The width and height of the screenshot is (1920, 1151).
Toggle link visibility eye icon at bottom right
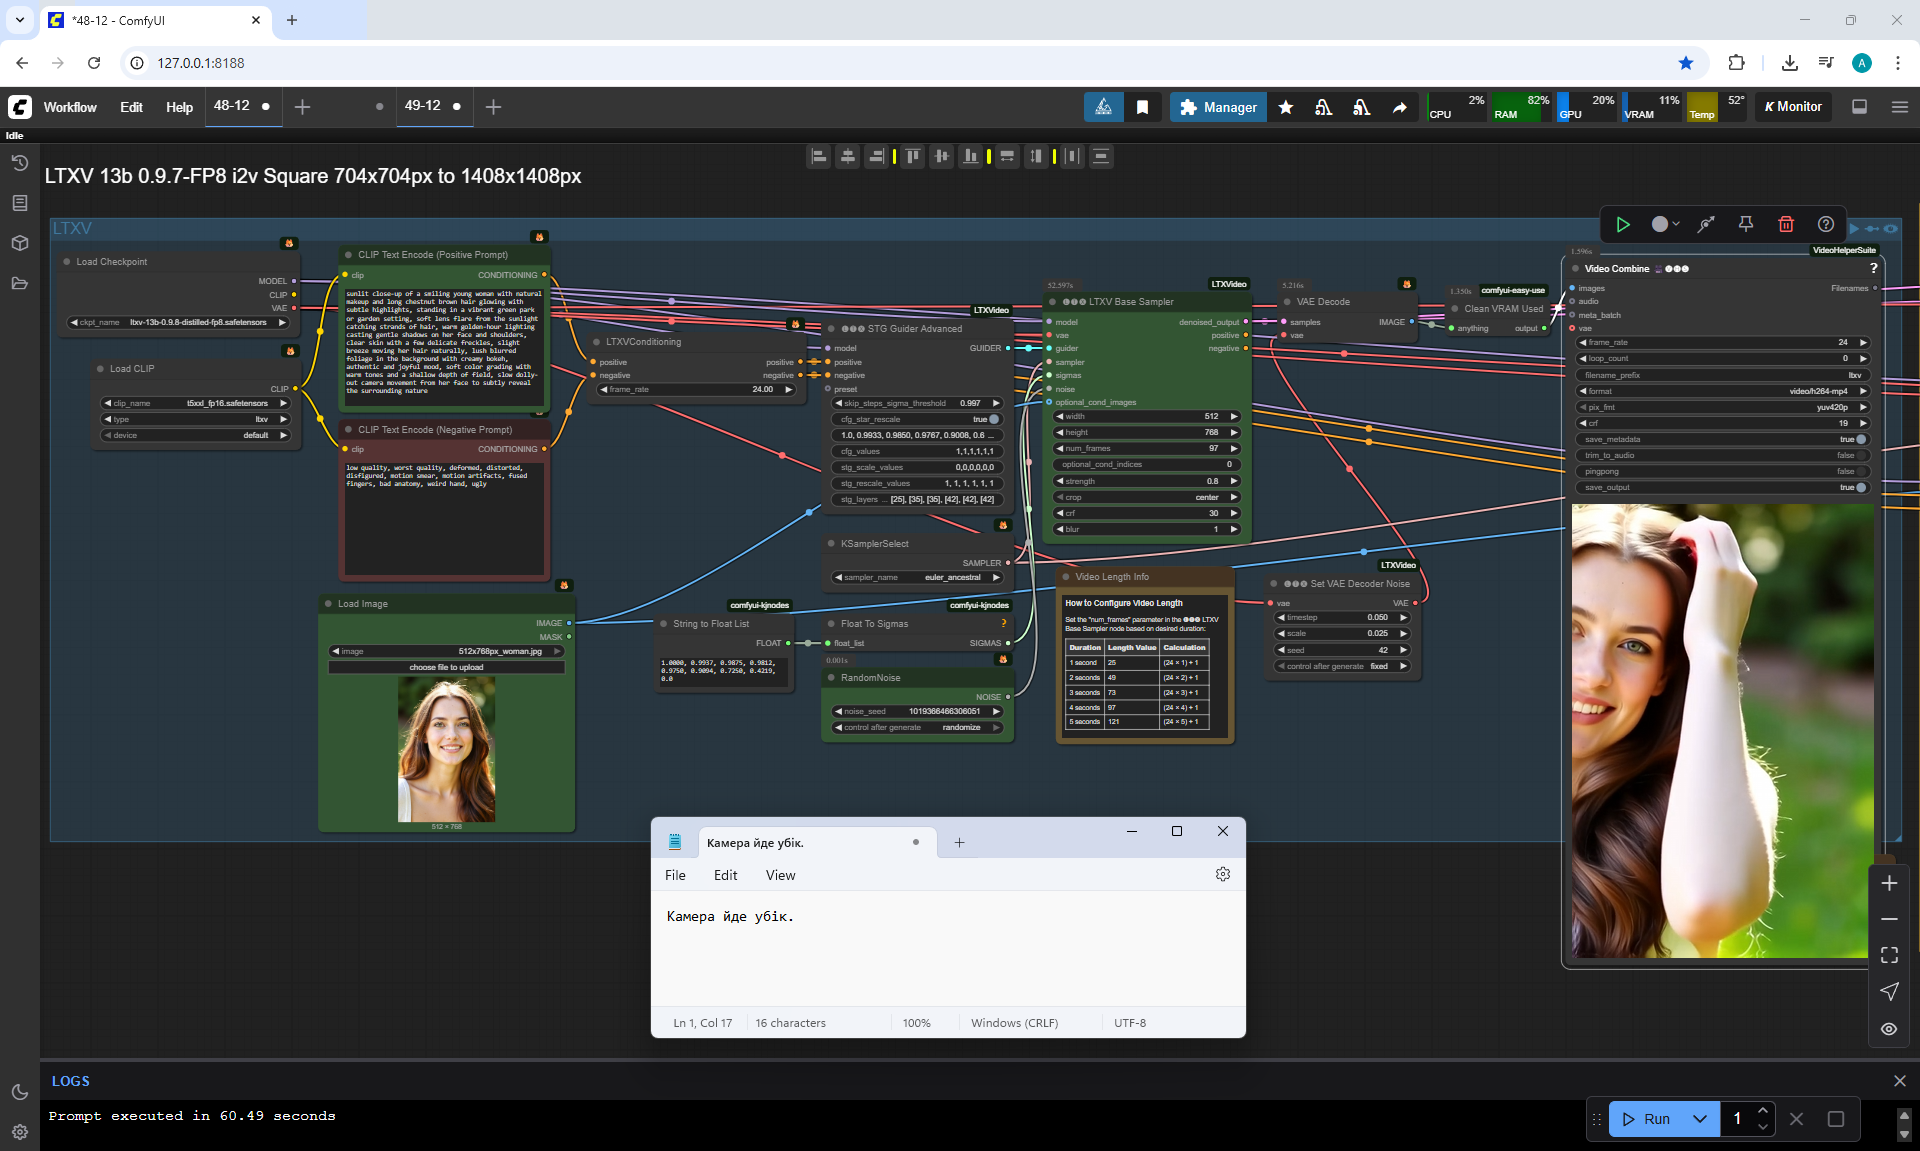[1889, 1028]
